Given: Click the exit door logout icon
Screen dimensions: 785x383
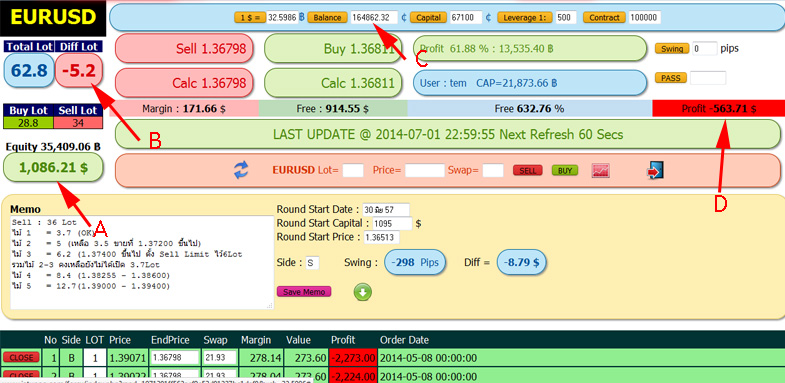Looking at the screenshot, I should [655, 170].
